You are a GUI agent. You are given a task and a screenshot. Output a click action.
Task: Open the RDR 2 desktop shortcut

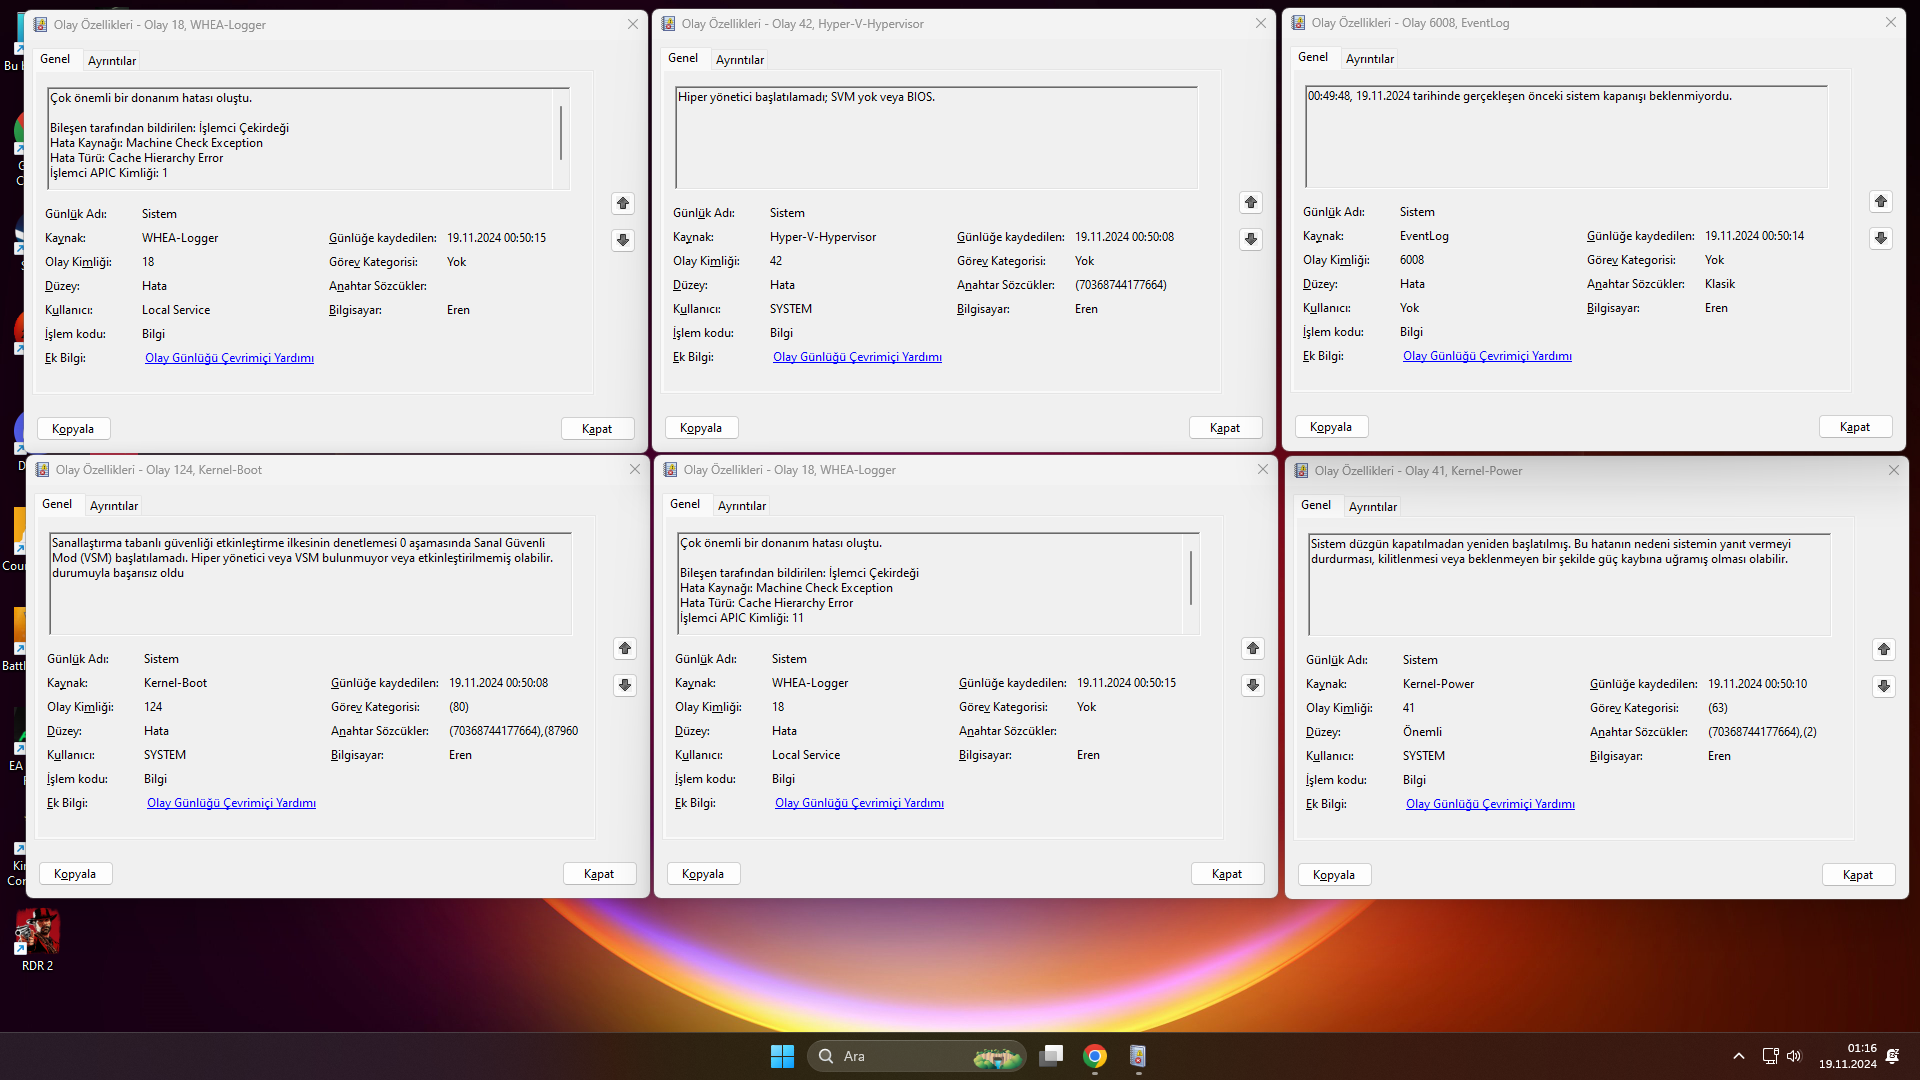[x=37, y=940]
